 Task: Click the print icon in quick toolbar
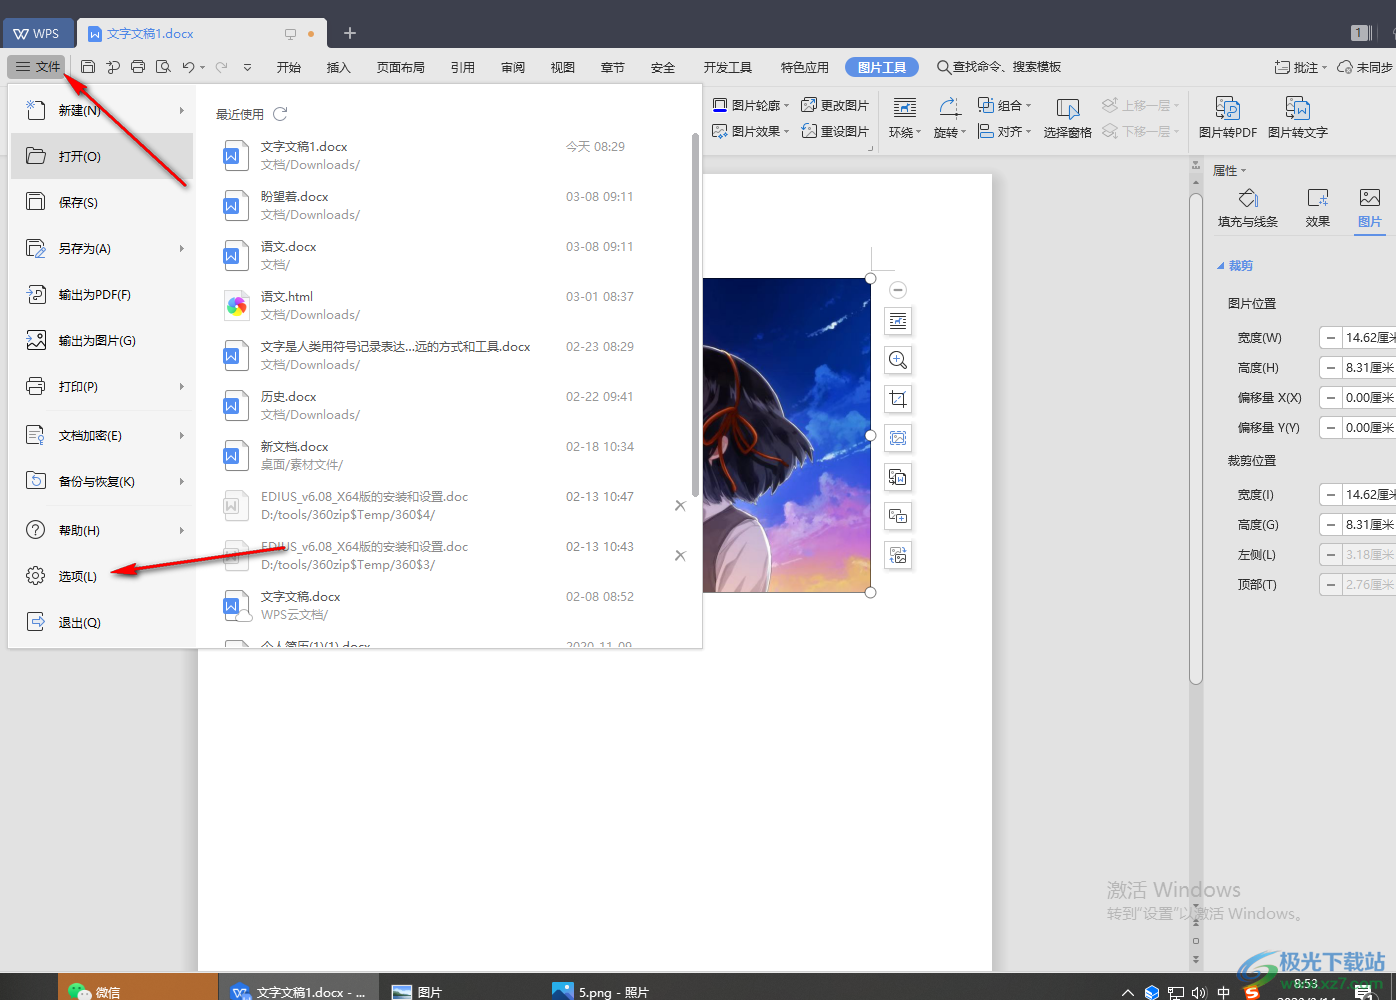[138, 67]
